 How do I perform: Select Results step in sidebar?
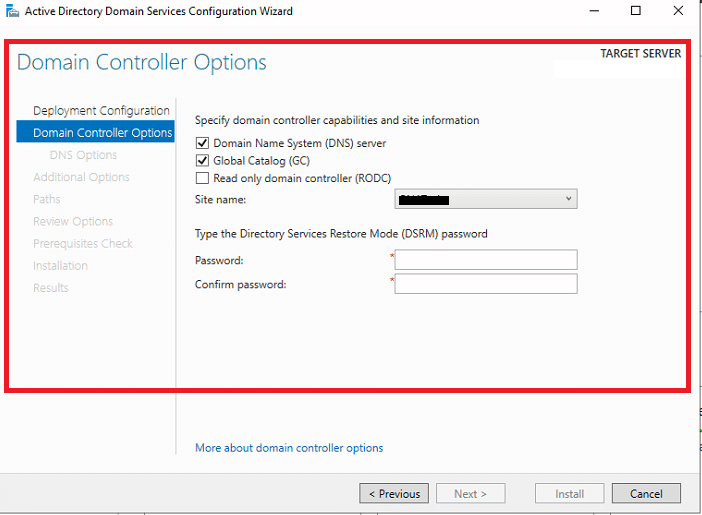51,288
